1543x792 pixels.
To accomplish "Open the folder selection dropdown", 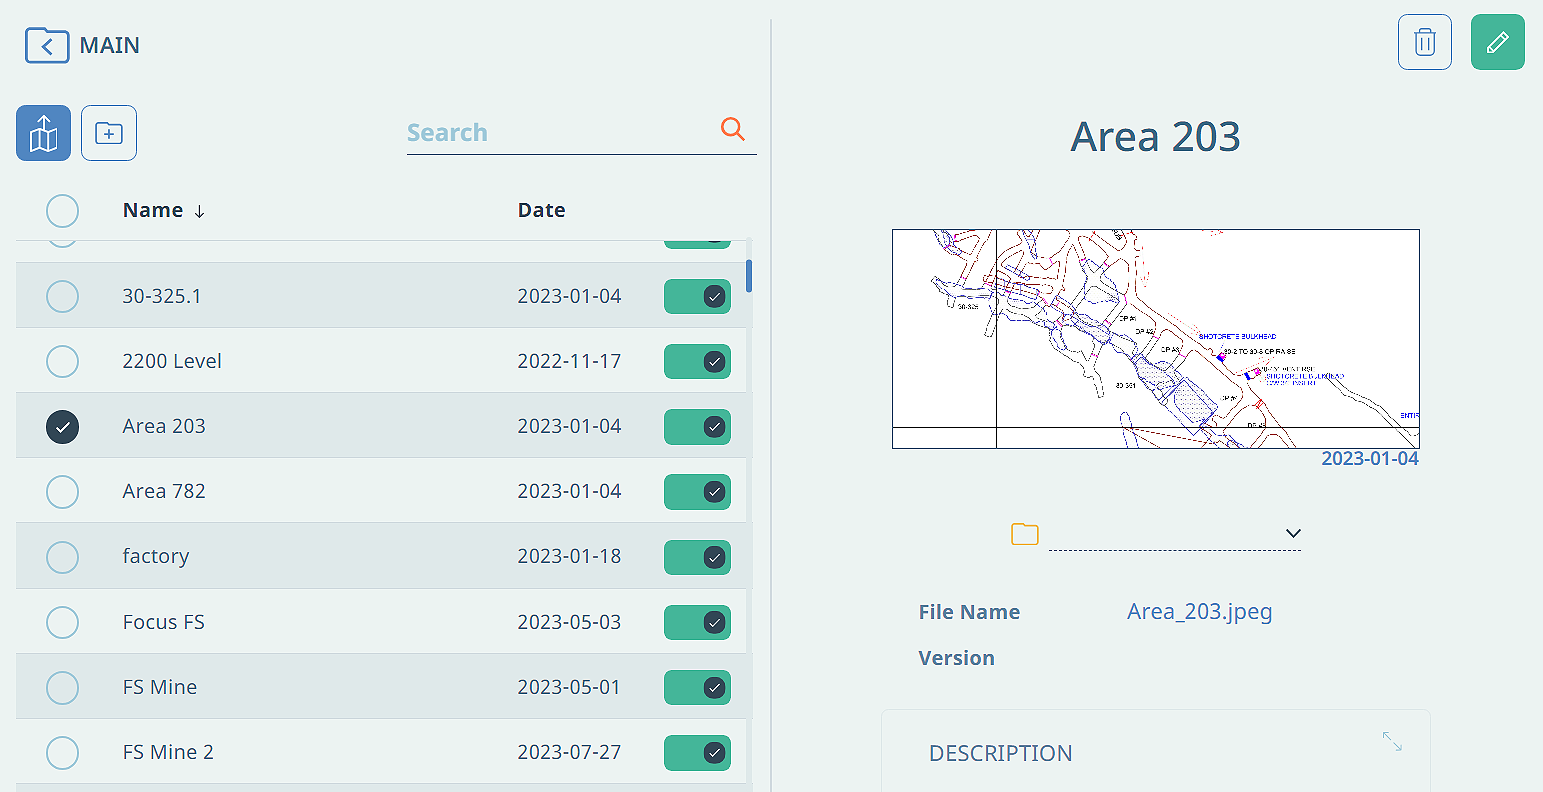I will (x=1175, y=534).
